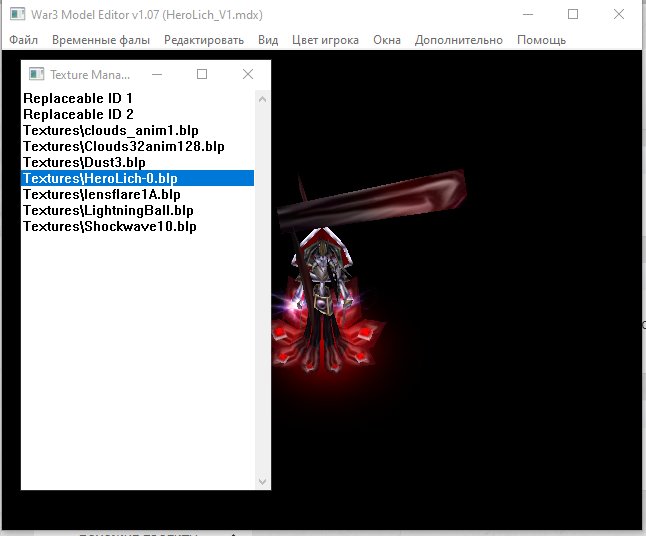Minimize the War3 Model Editor window
Viewport: 646px width, 536px height.
[x=528, y=14]
